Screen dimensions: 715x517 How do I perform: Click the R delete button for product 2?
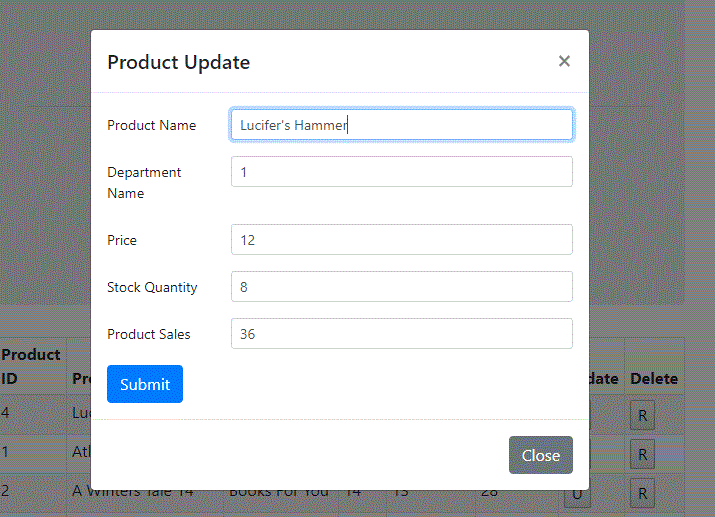pos(642,493)
